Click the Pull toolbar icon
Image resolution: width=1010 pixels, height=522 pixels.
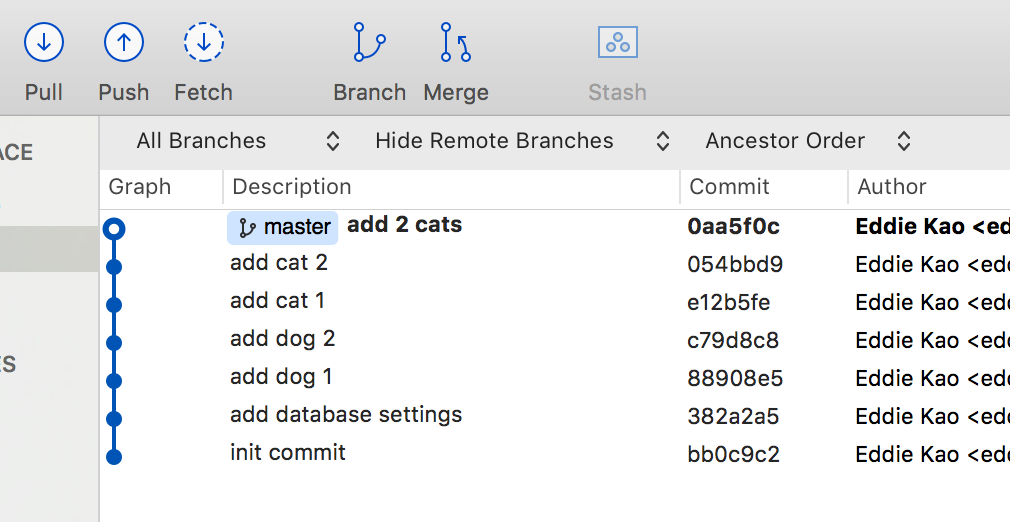(44, 43)
